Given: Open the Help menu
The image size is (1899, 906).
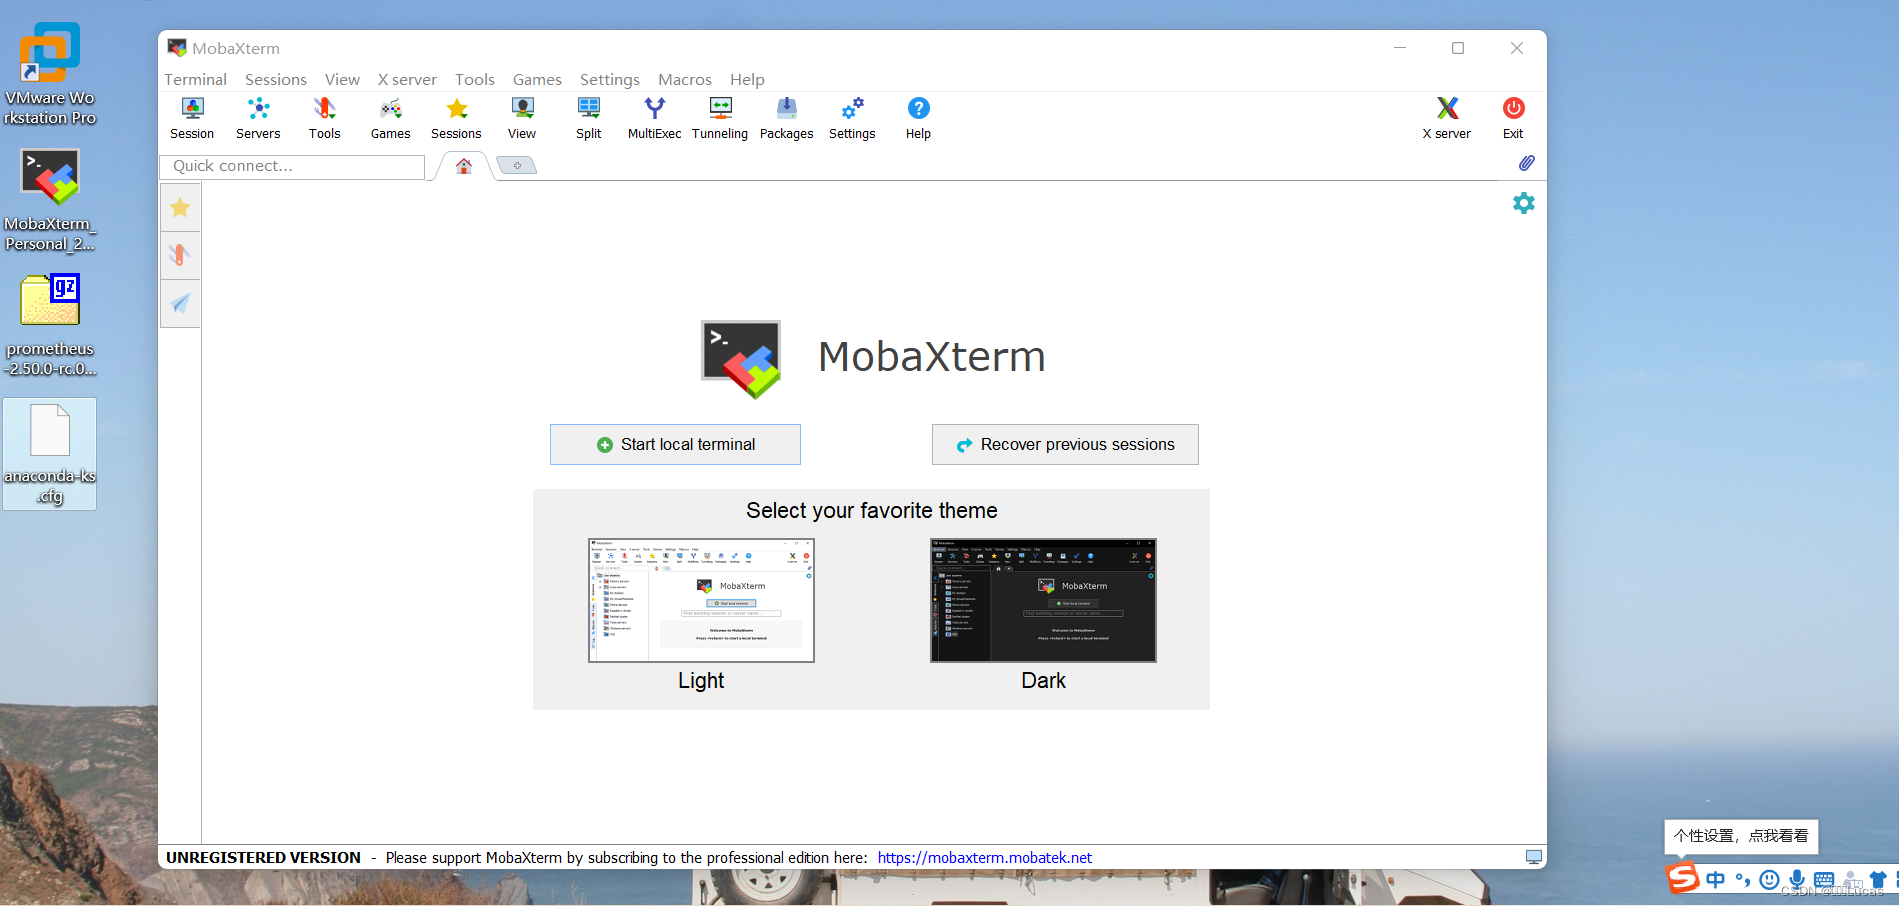Looking at the screenshot, I should (747, 79).
